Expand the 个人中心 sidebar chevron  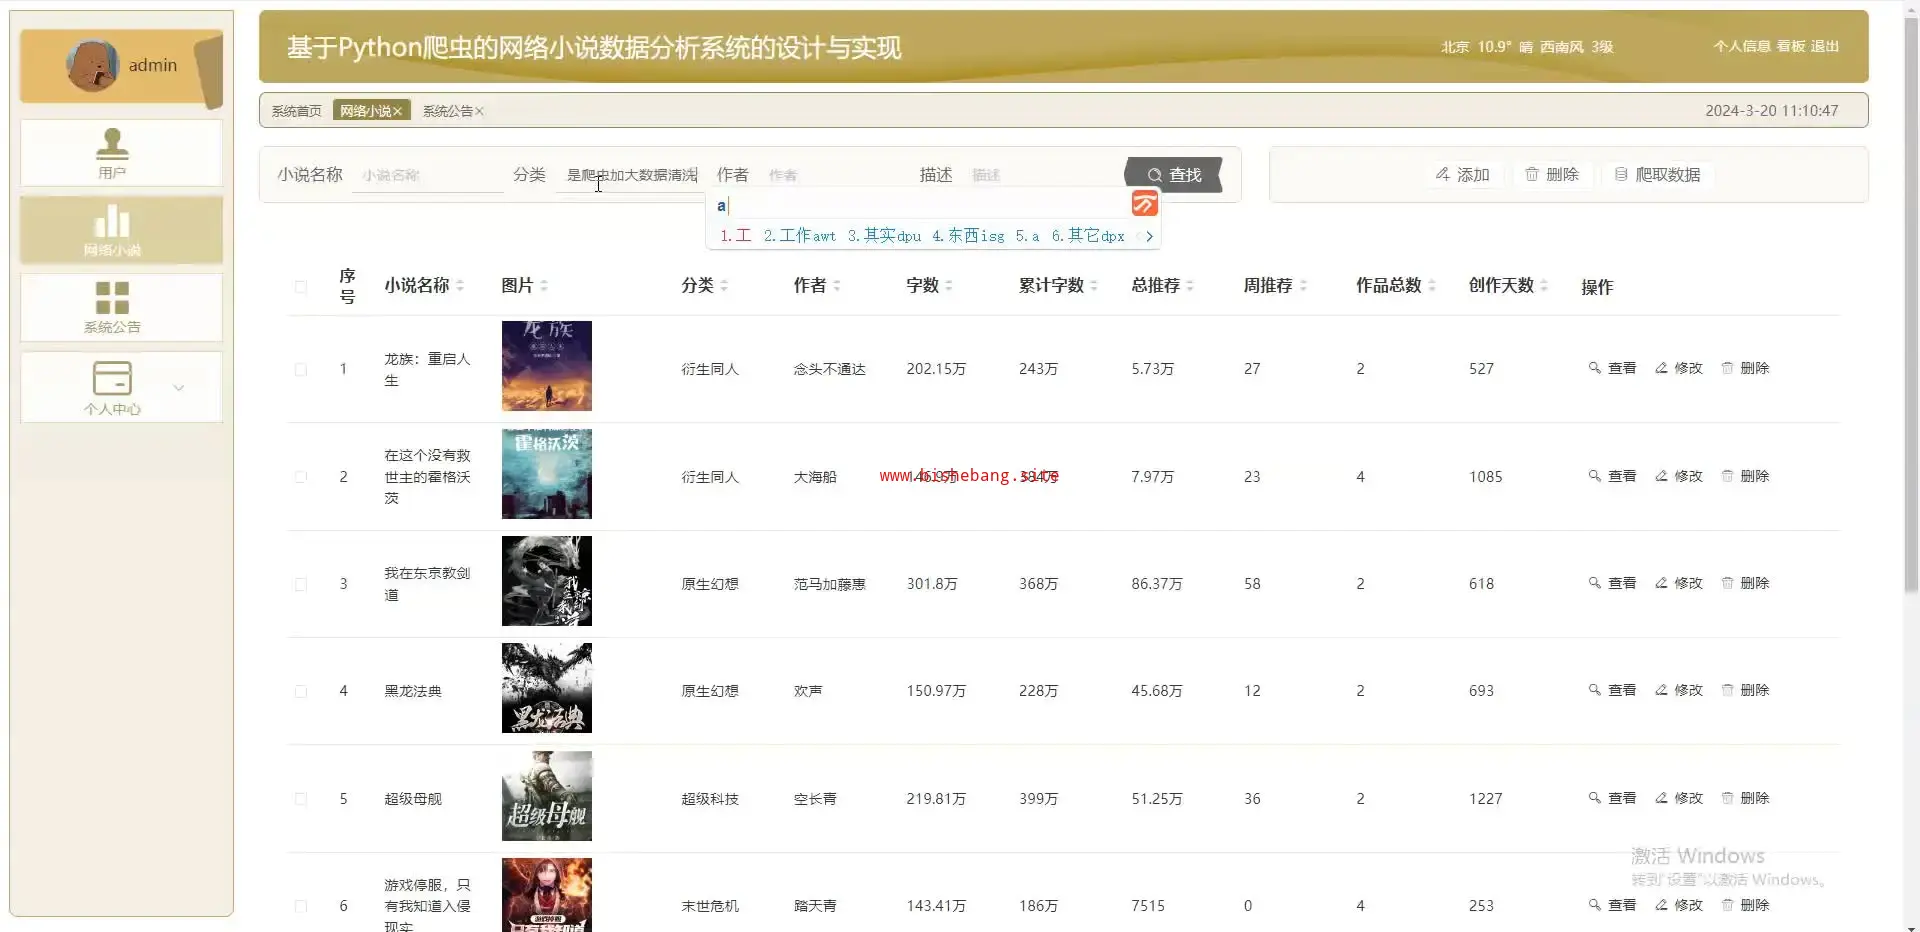point(179,388)
